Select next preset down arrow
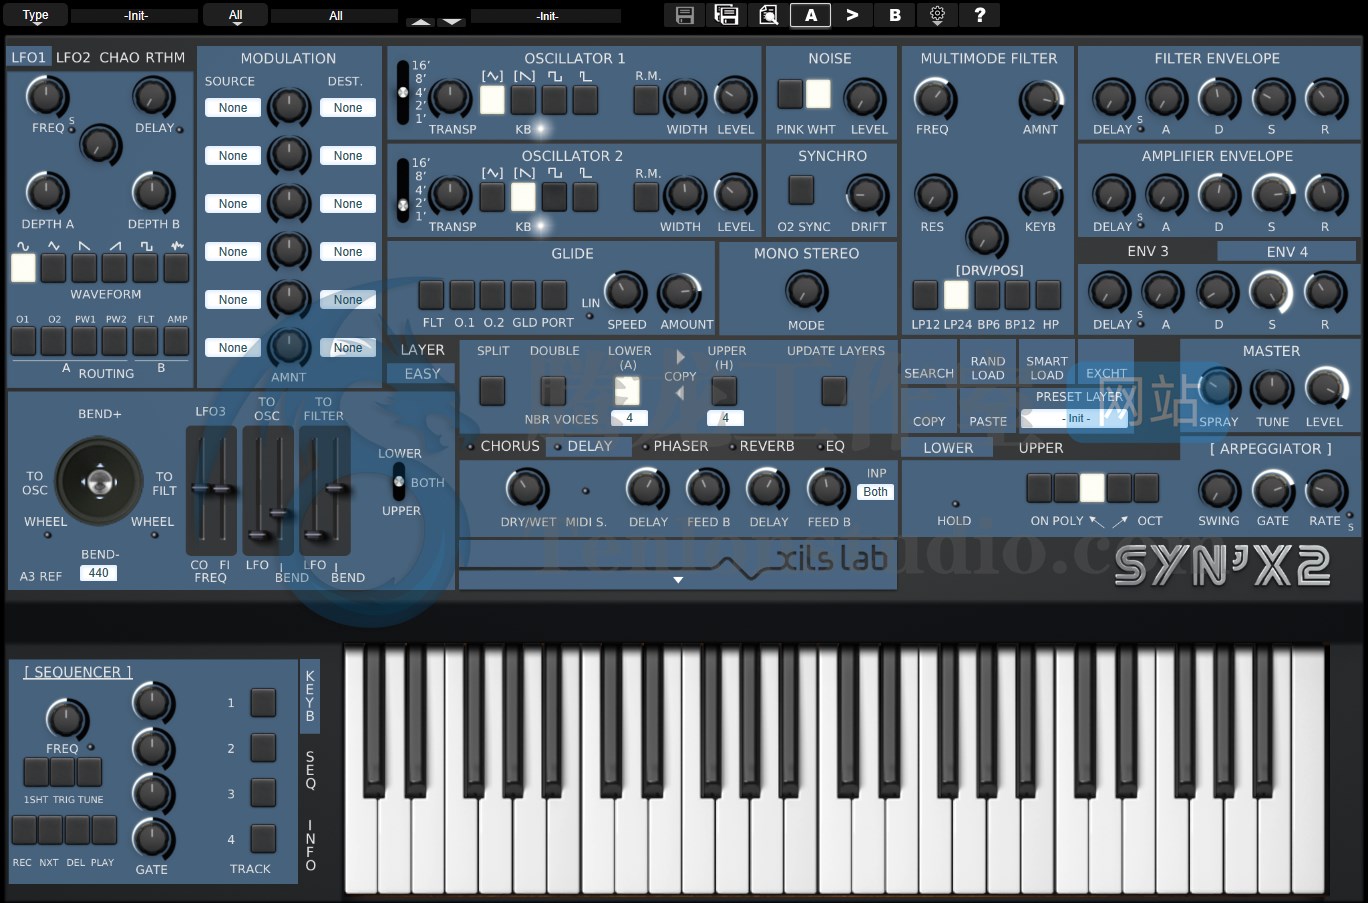1368x903 pixels. tap(452, 20)
